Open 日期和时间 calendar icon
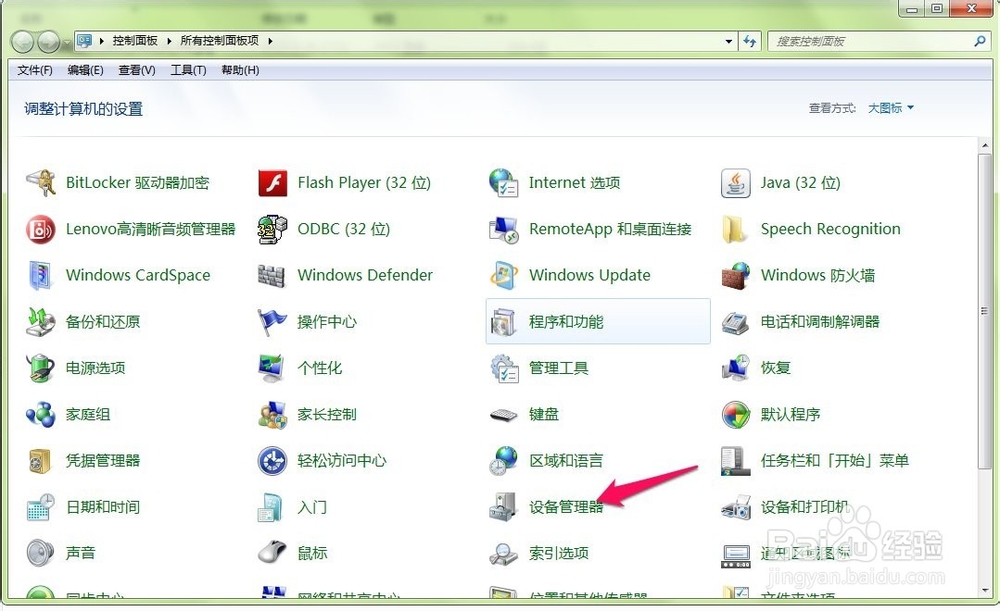 (x=41, y=507)
